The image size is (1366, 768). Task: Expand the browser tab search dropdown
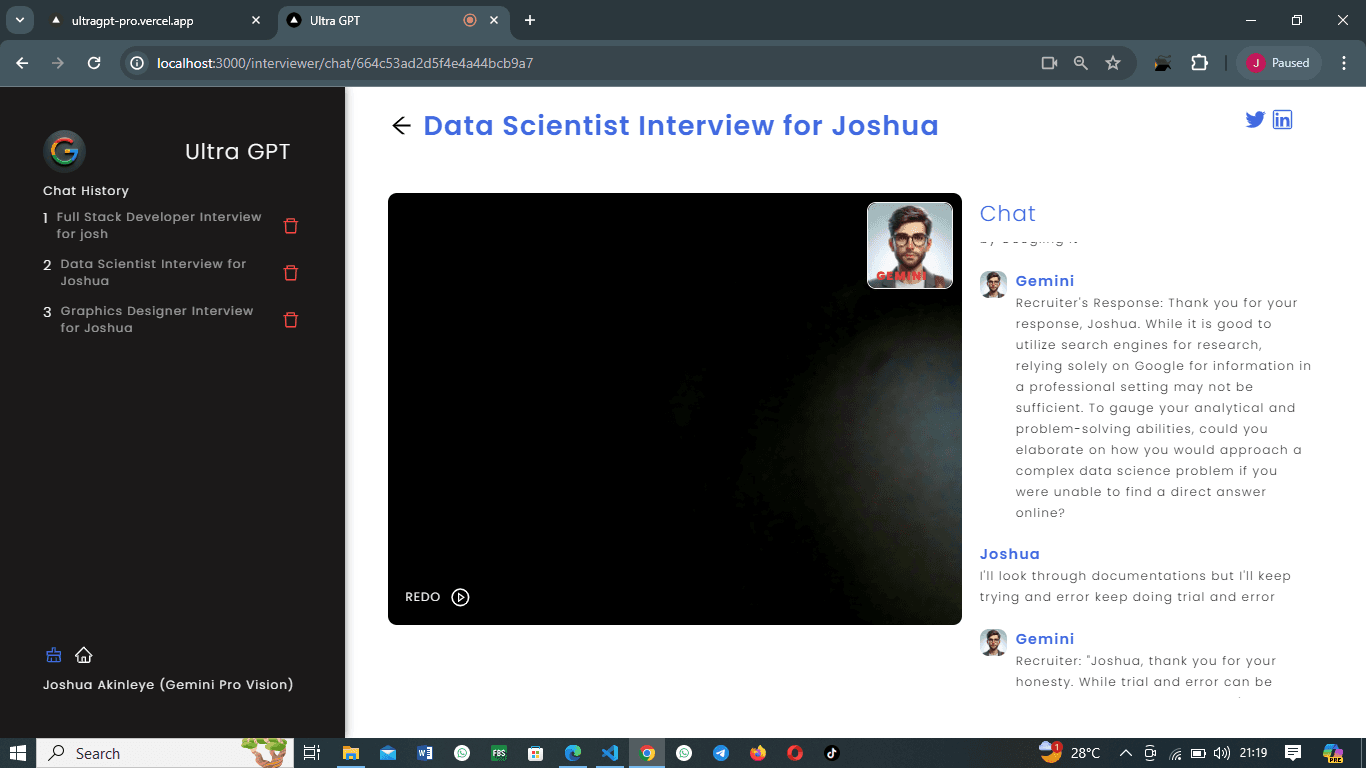pyautogui.click(x=18, y=20)
